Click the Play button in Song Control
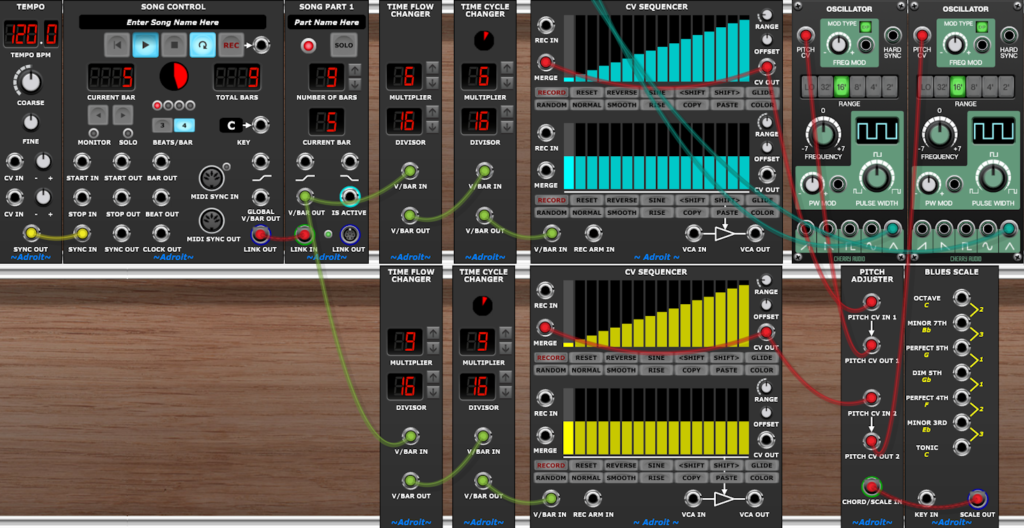Viewport: 1024px width, 528px height. pyautogui.click(x=146, y=45)
